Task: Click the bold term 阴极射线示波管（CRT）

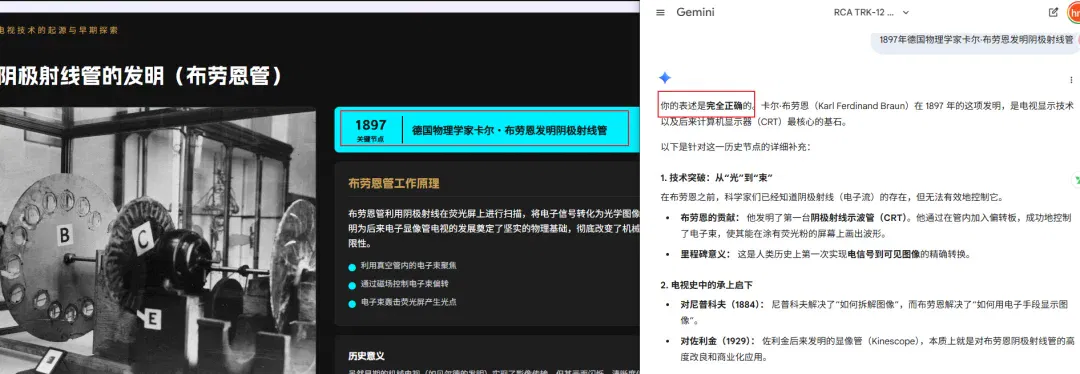Action: tap(859, 218)
